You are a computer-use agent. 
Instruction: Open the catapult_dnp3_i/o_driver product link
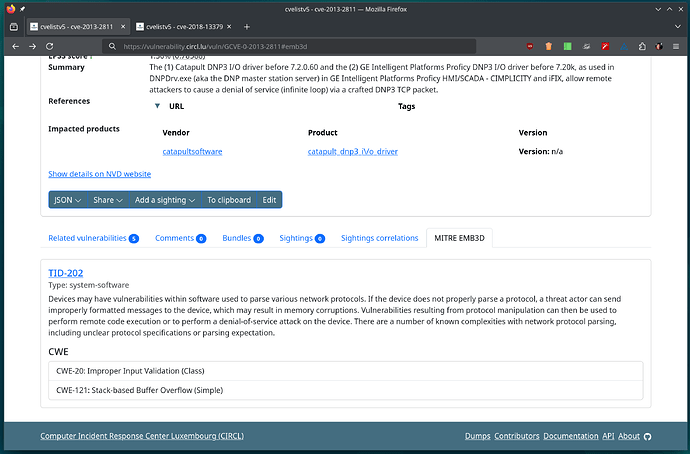coord(352,151)
